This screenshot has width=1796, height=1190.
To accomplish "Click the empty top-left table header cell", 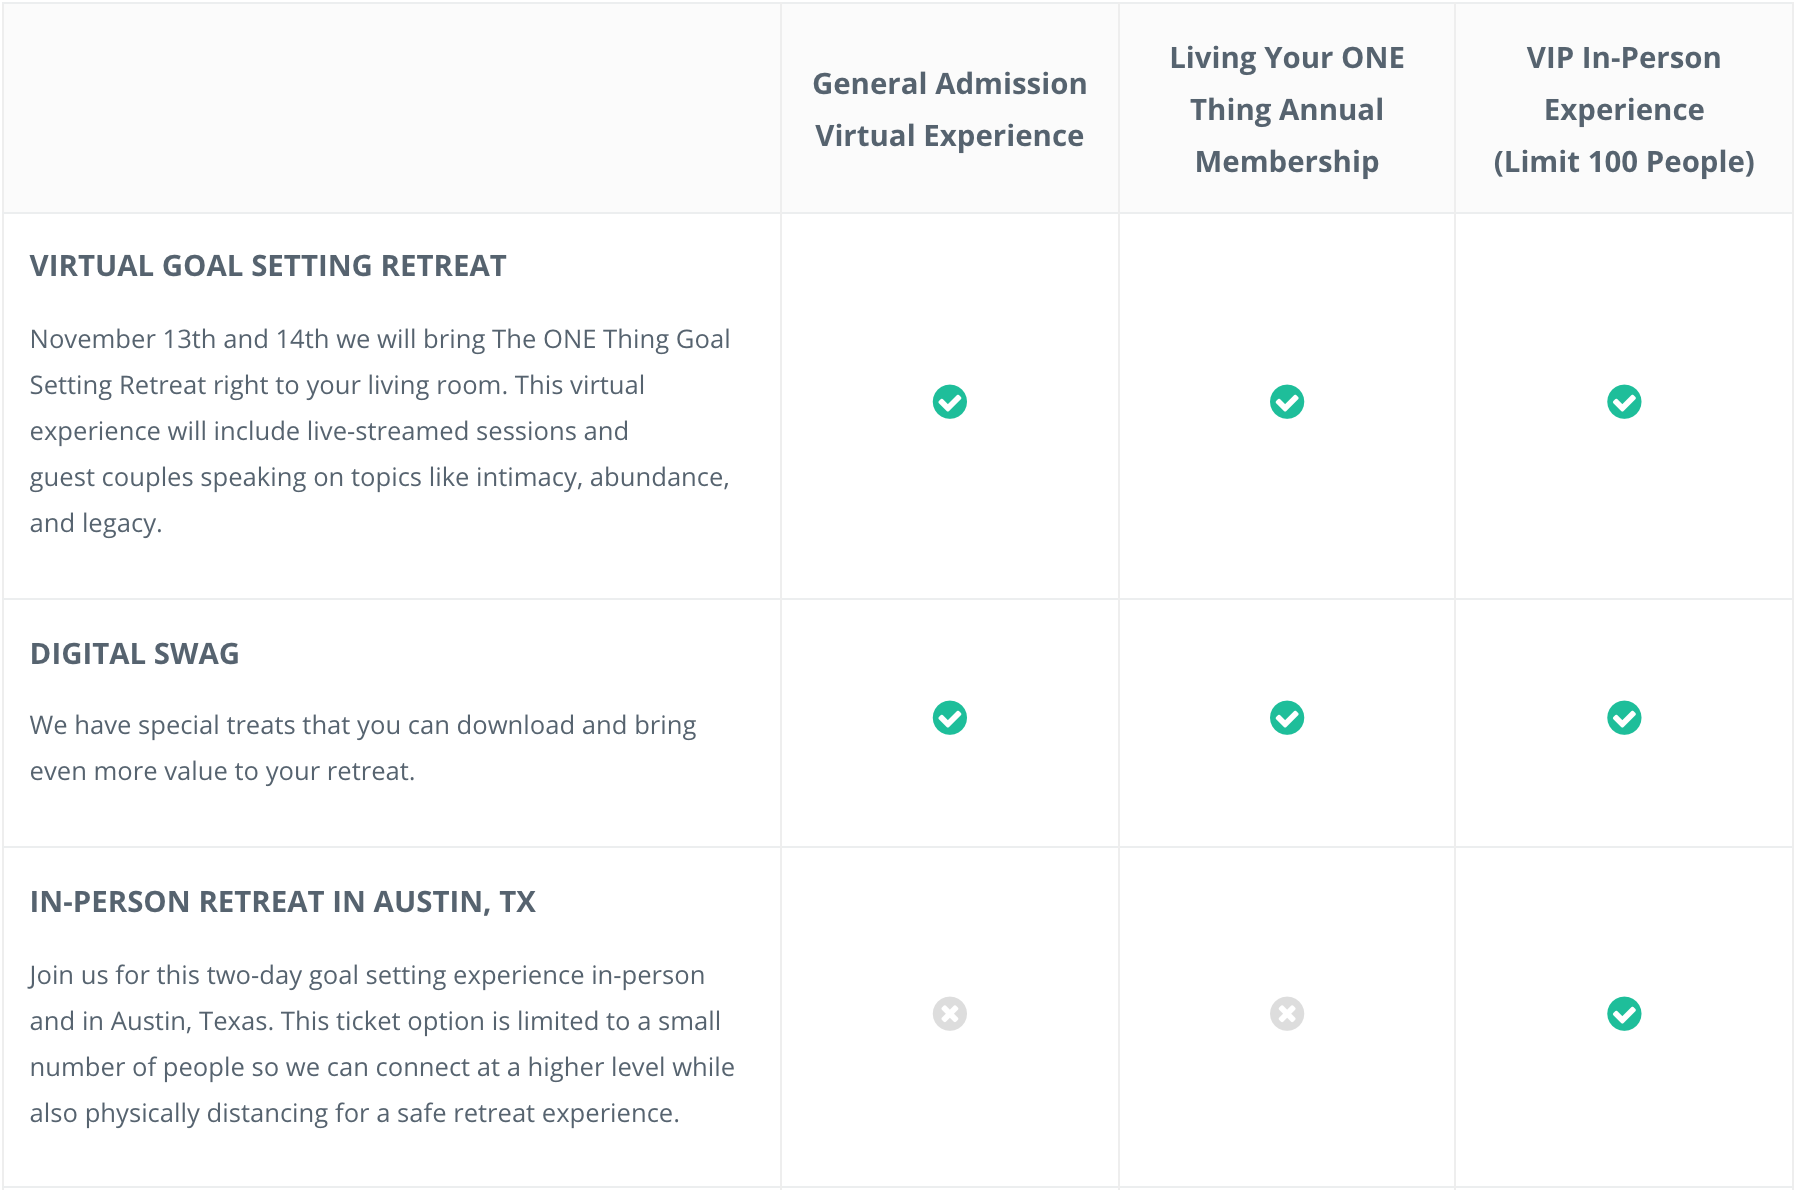I will tap(392, 108).
